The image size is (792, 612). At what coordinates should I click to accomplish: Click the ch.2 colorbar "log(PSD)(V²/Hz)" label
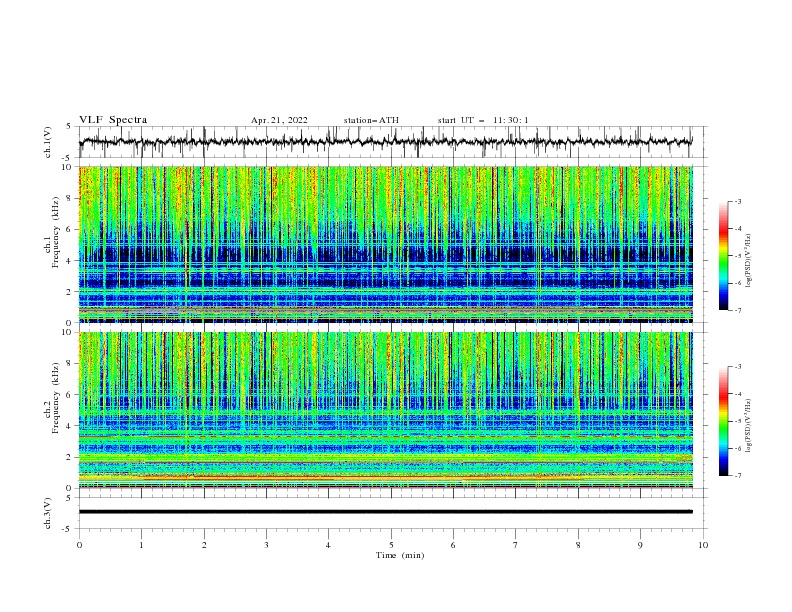tap(748, 425)
